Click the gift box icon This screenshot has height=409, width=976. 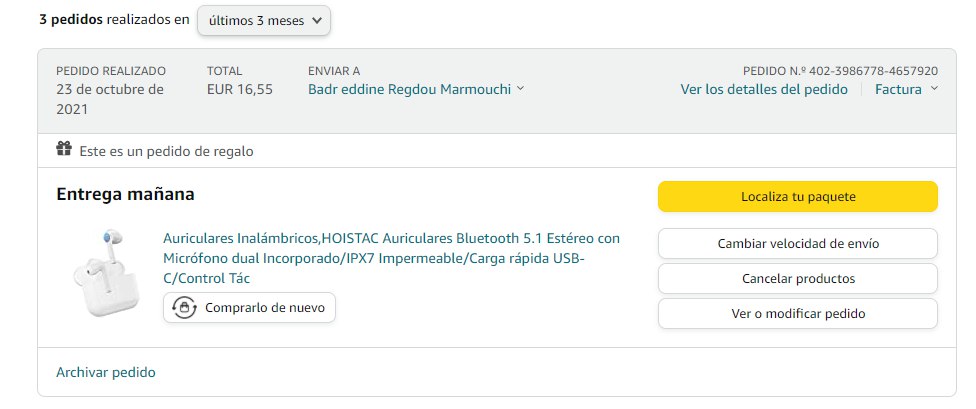pyautogui.click(x=64, y=150)
